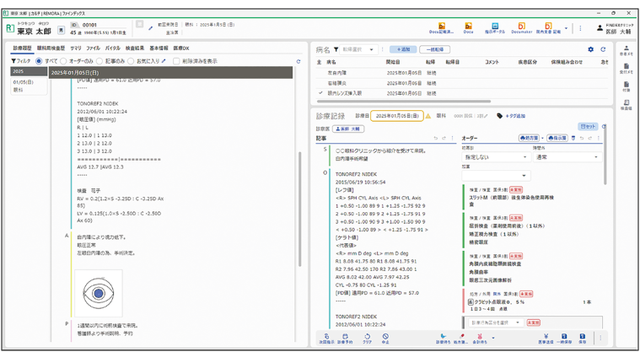Open the three-dot menu in top header

pyautogui.click(x=580, y=28)
